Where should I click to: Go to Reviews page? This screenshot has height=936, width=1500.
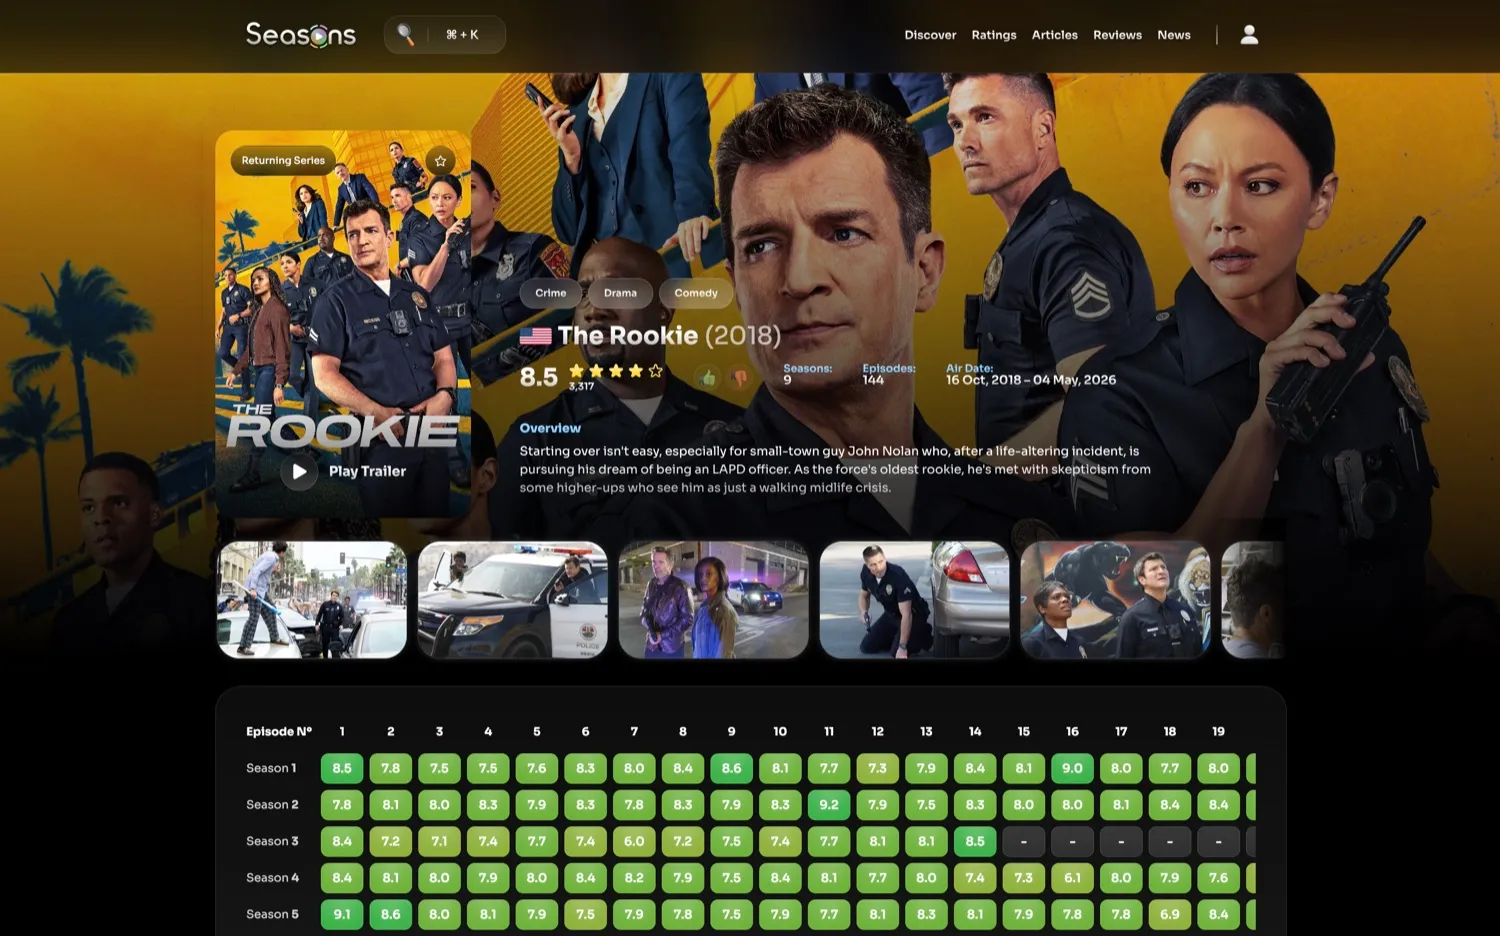pos(1117,35)
